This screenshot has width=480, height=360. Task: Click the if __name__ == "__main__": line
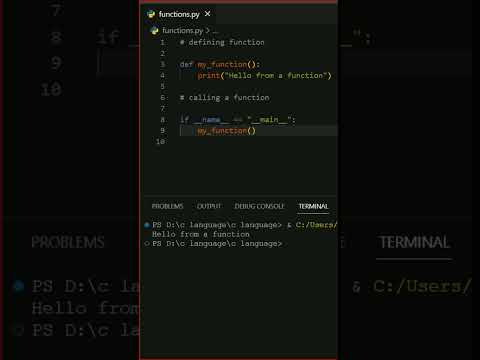click(237, 119)
